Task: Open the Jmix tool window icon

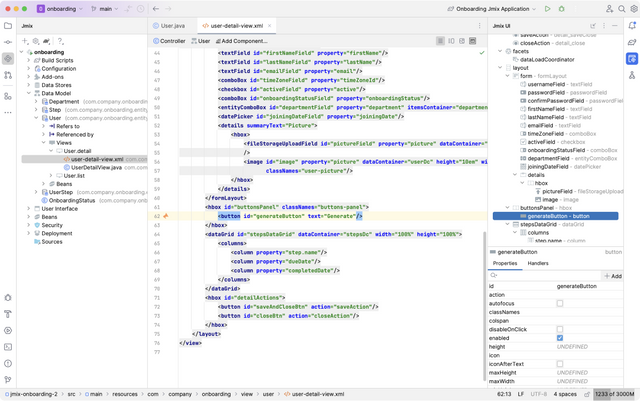Action: tap(7, 59)
